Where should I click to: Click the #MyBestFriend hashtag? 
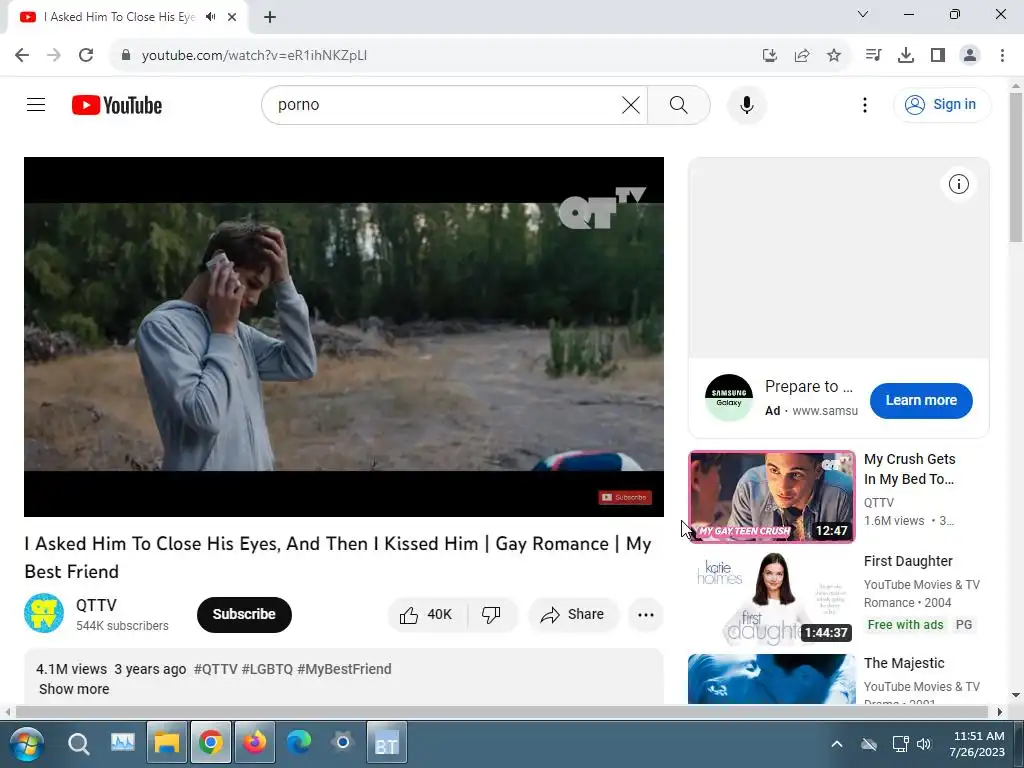(344, 669)
